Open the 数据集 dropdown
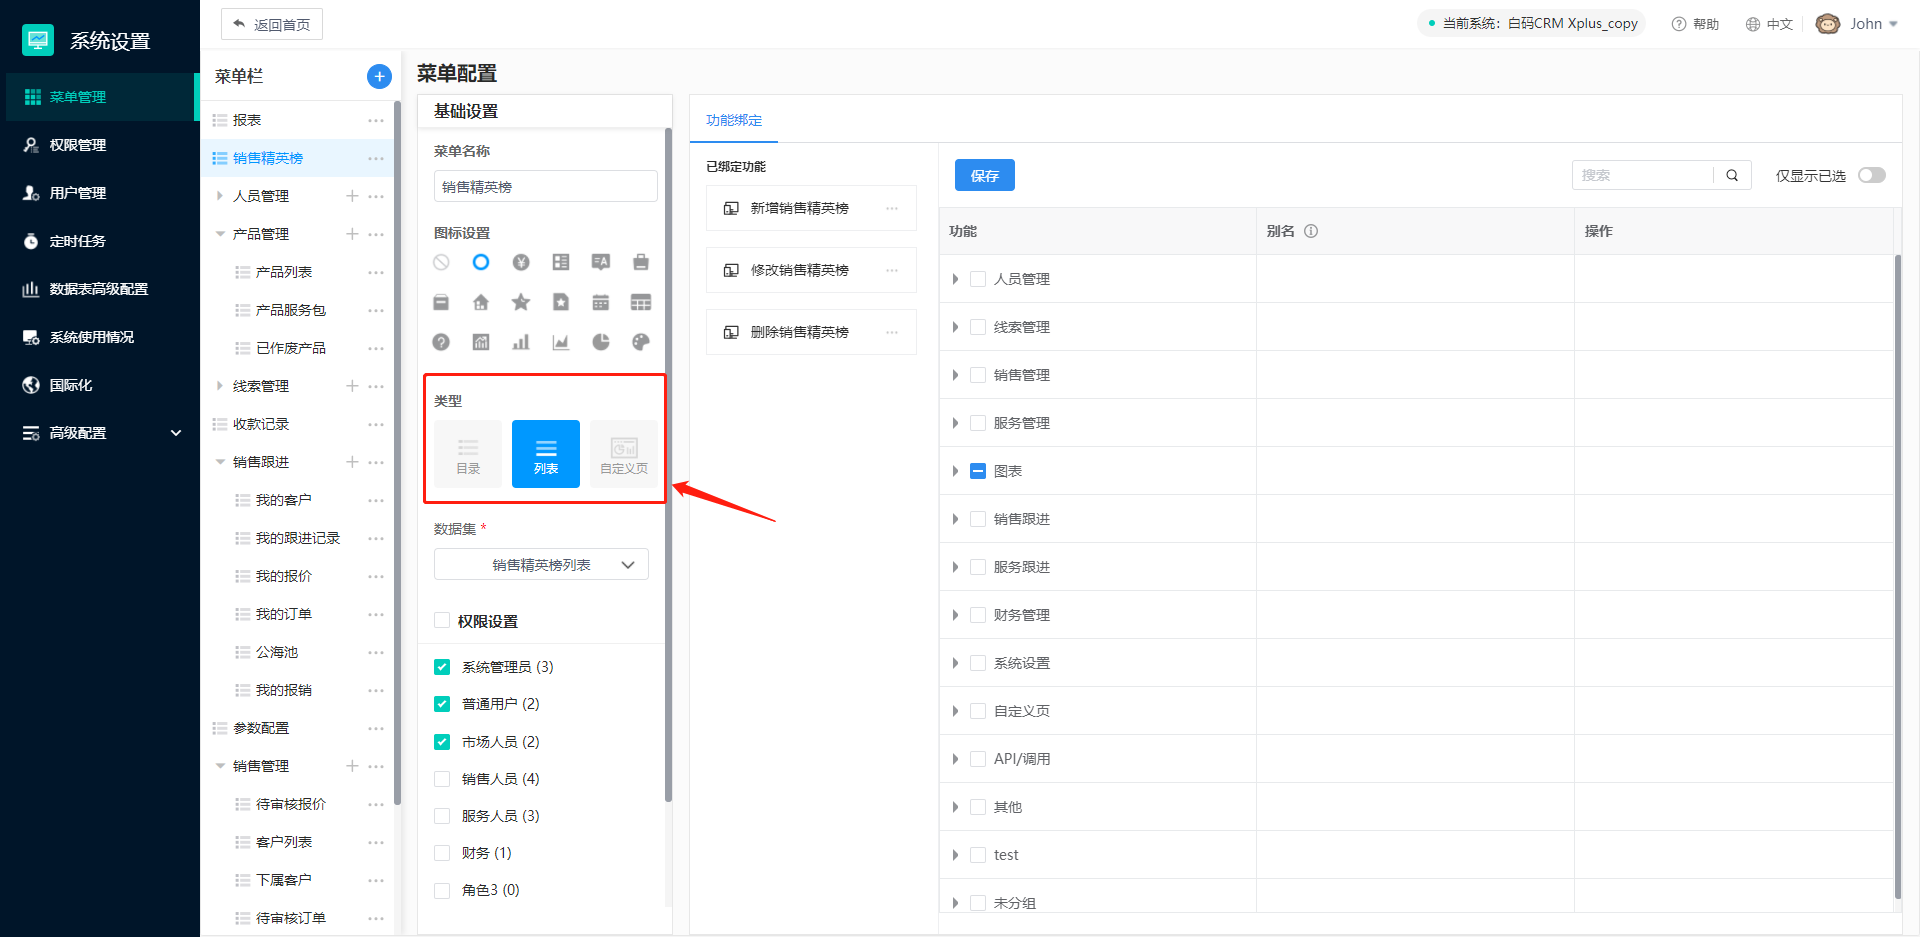 click(541, 565)
